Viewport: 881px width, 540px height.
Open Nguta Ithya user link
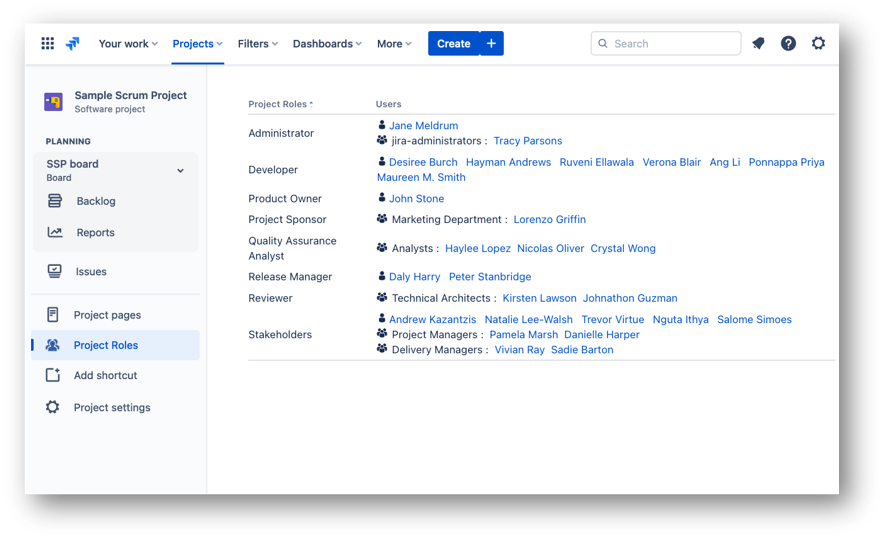point(680,319)
